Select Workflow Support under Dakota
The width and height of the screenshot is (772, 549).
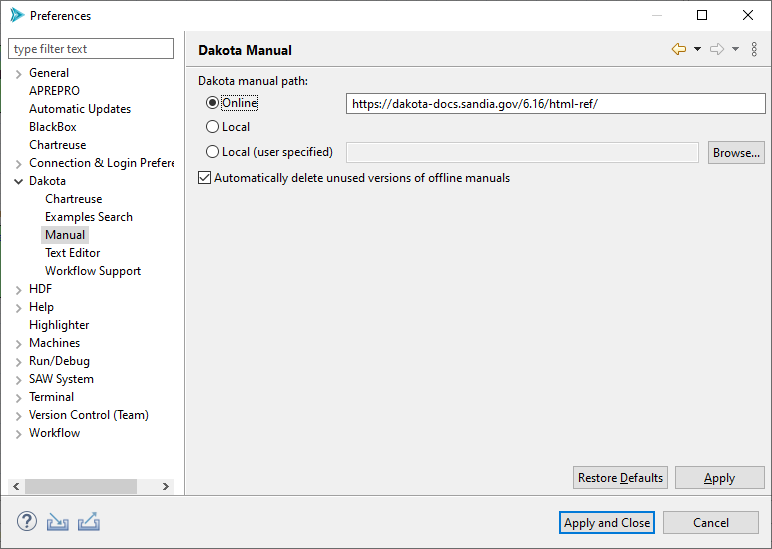pyautogui.click(x=92, y=271)
